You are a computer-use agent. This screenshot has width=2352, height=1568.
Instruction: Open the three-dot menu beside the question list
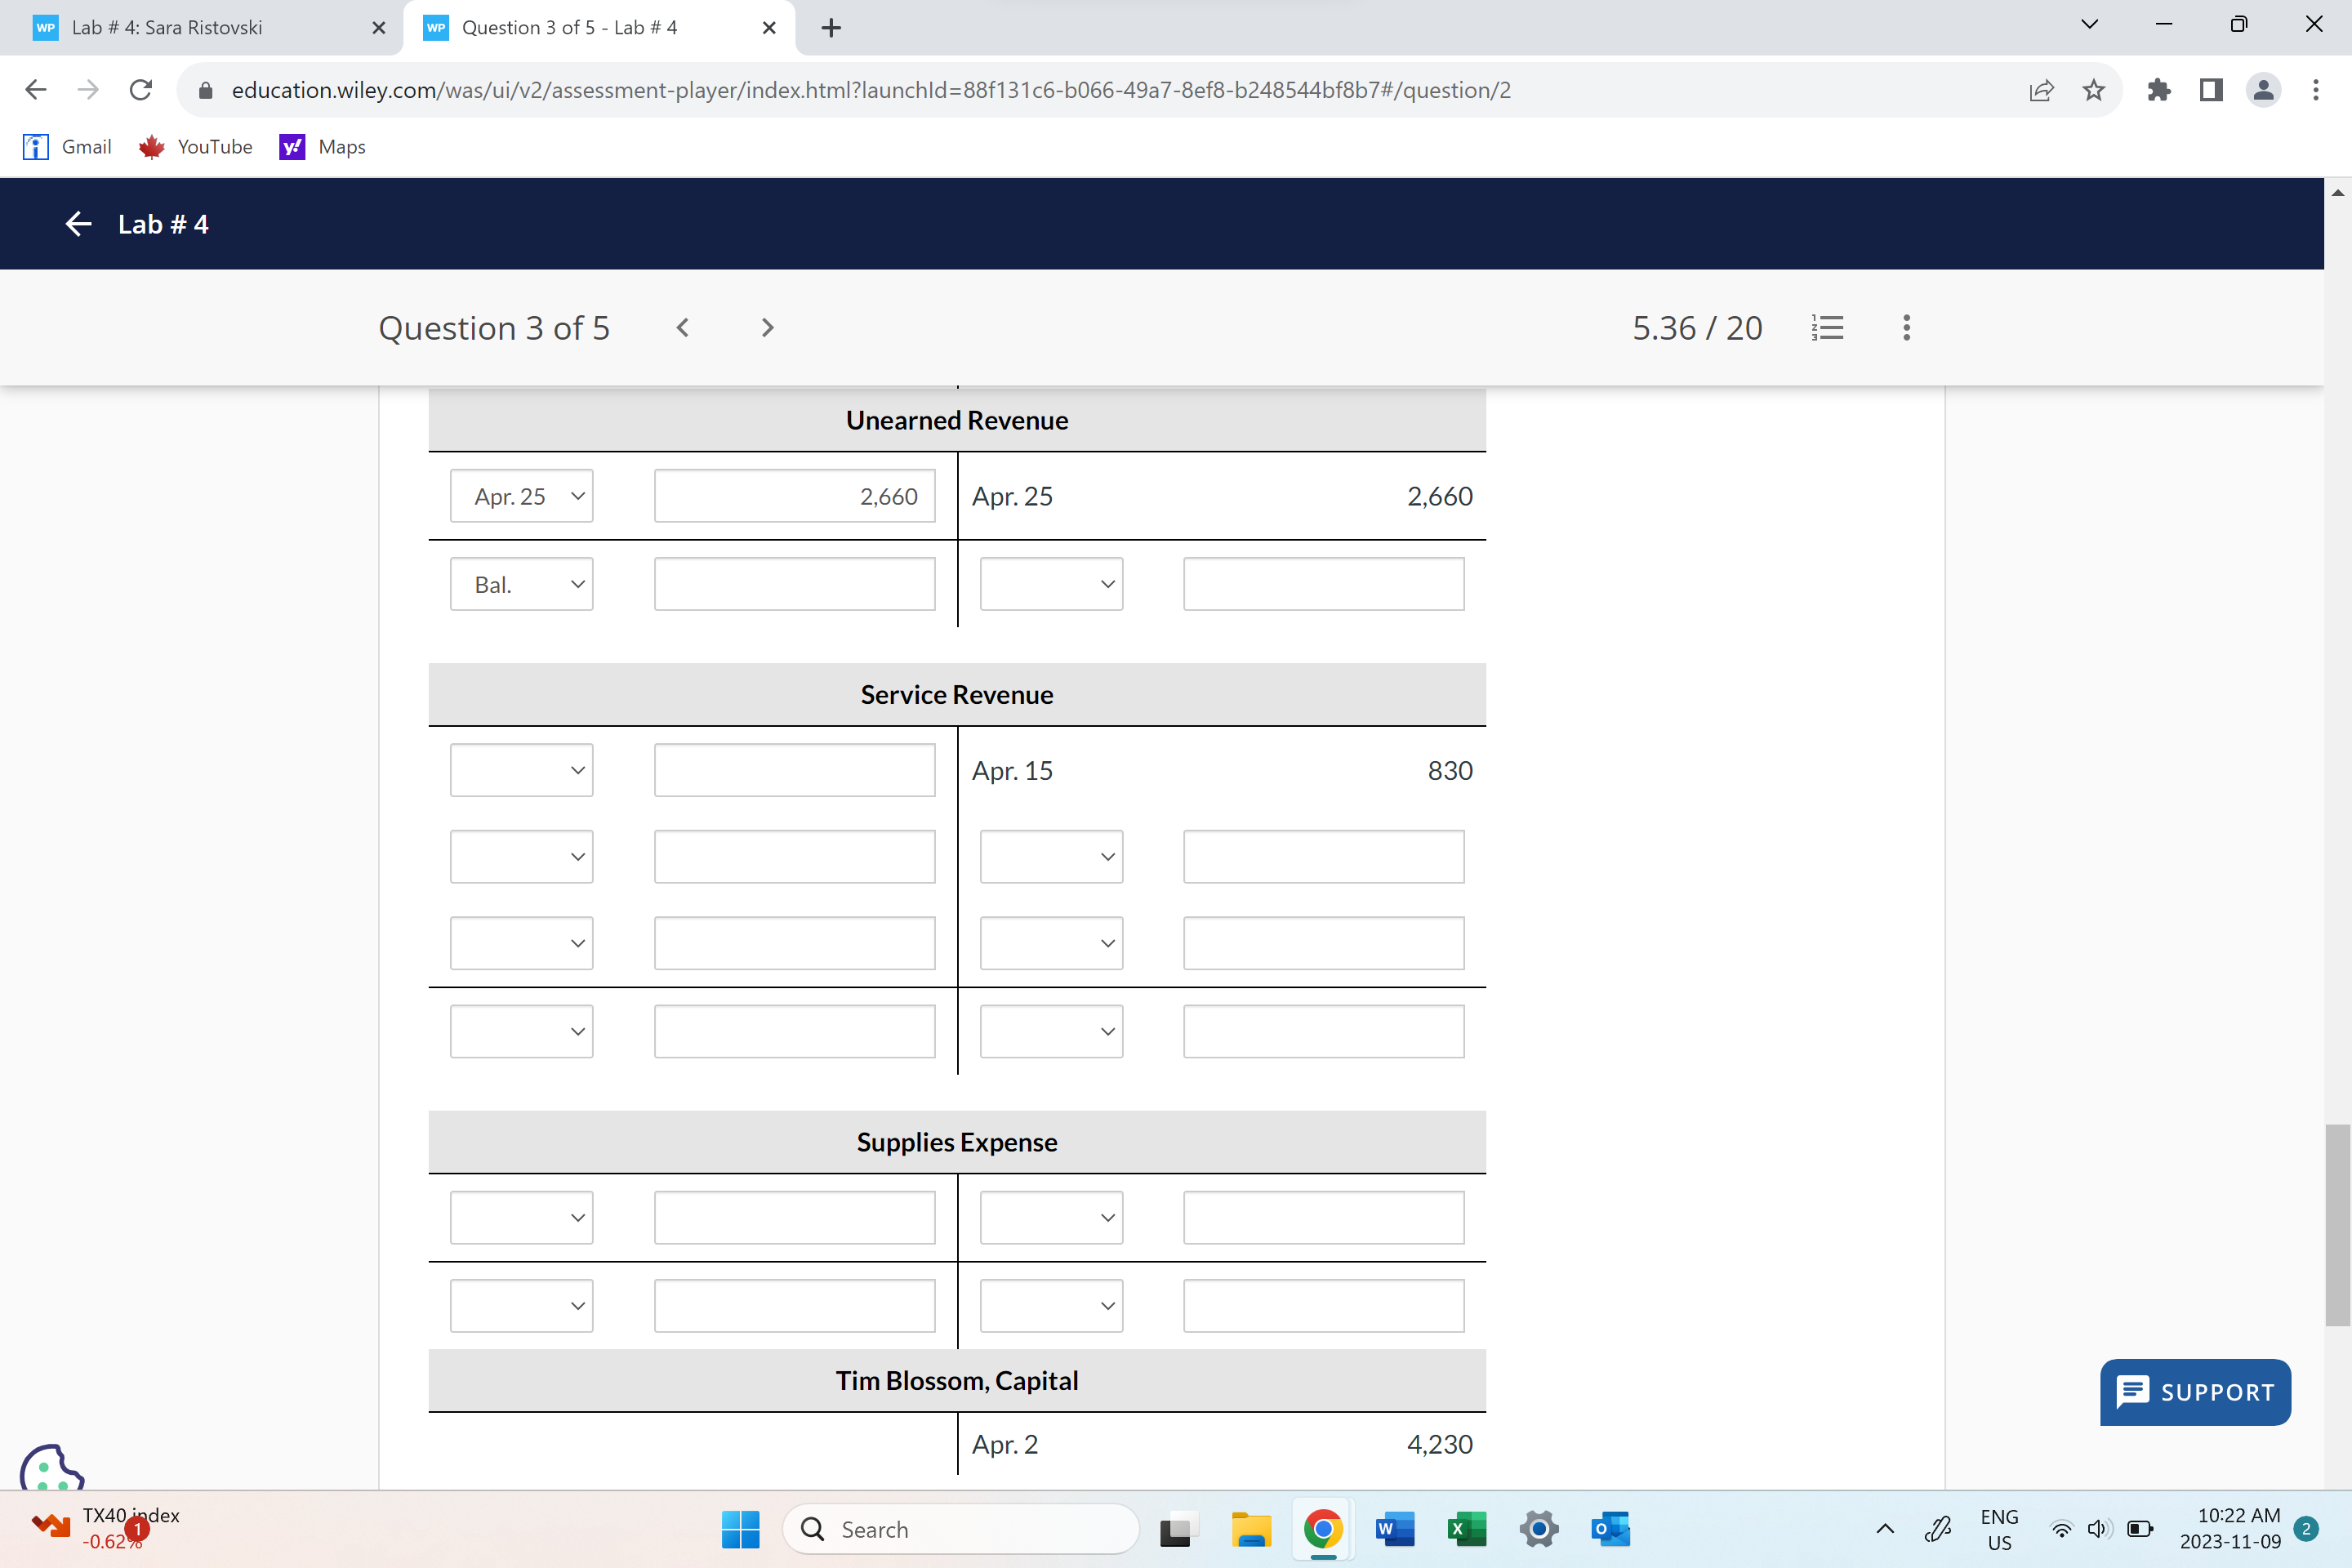(x=1906, y=328)
